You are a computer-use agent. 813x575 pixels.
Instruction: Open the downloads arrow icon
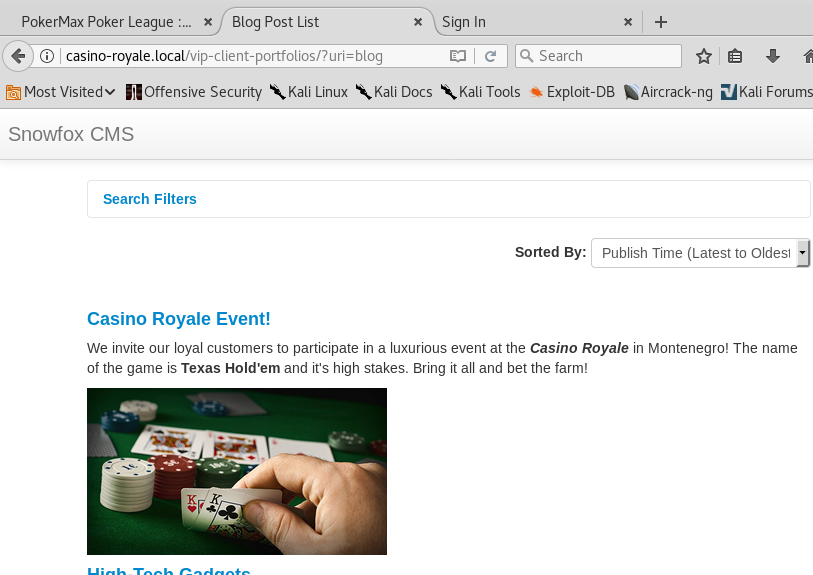[773, 56]
